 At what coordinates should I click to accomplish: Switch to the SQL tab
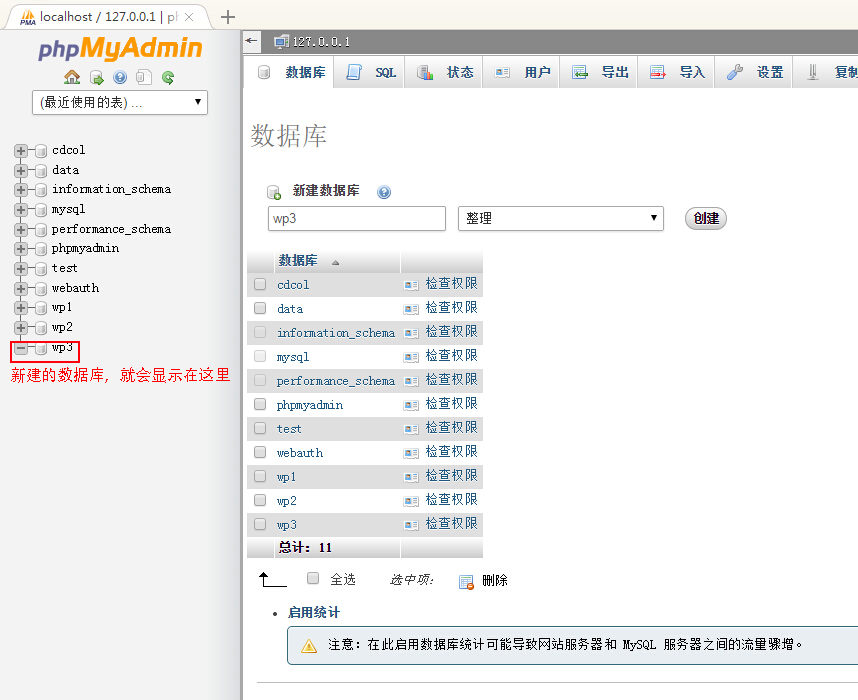pos(368,72)
